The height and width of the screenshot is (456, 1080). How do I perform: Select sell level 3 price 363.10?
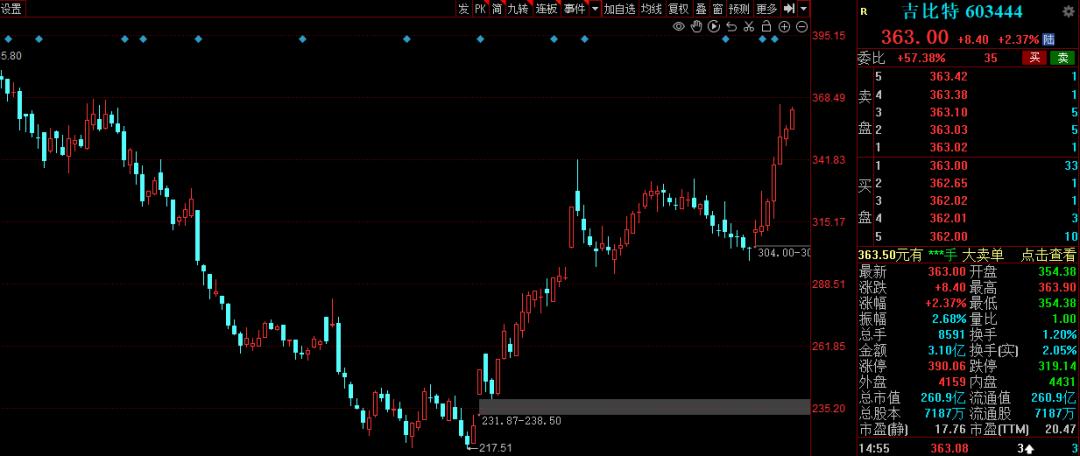[x=948, y=112]
